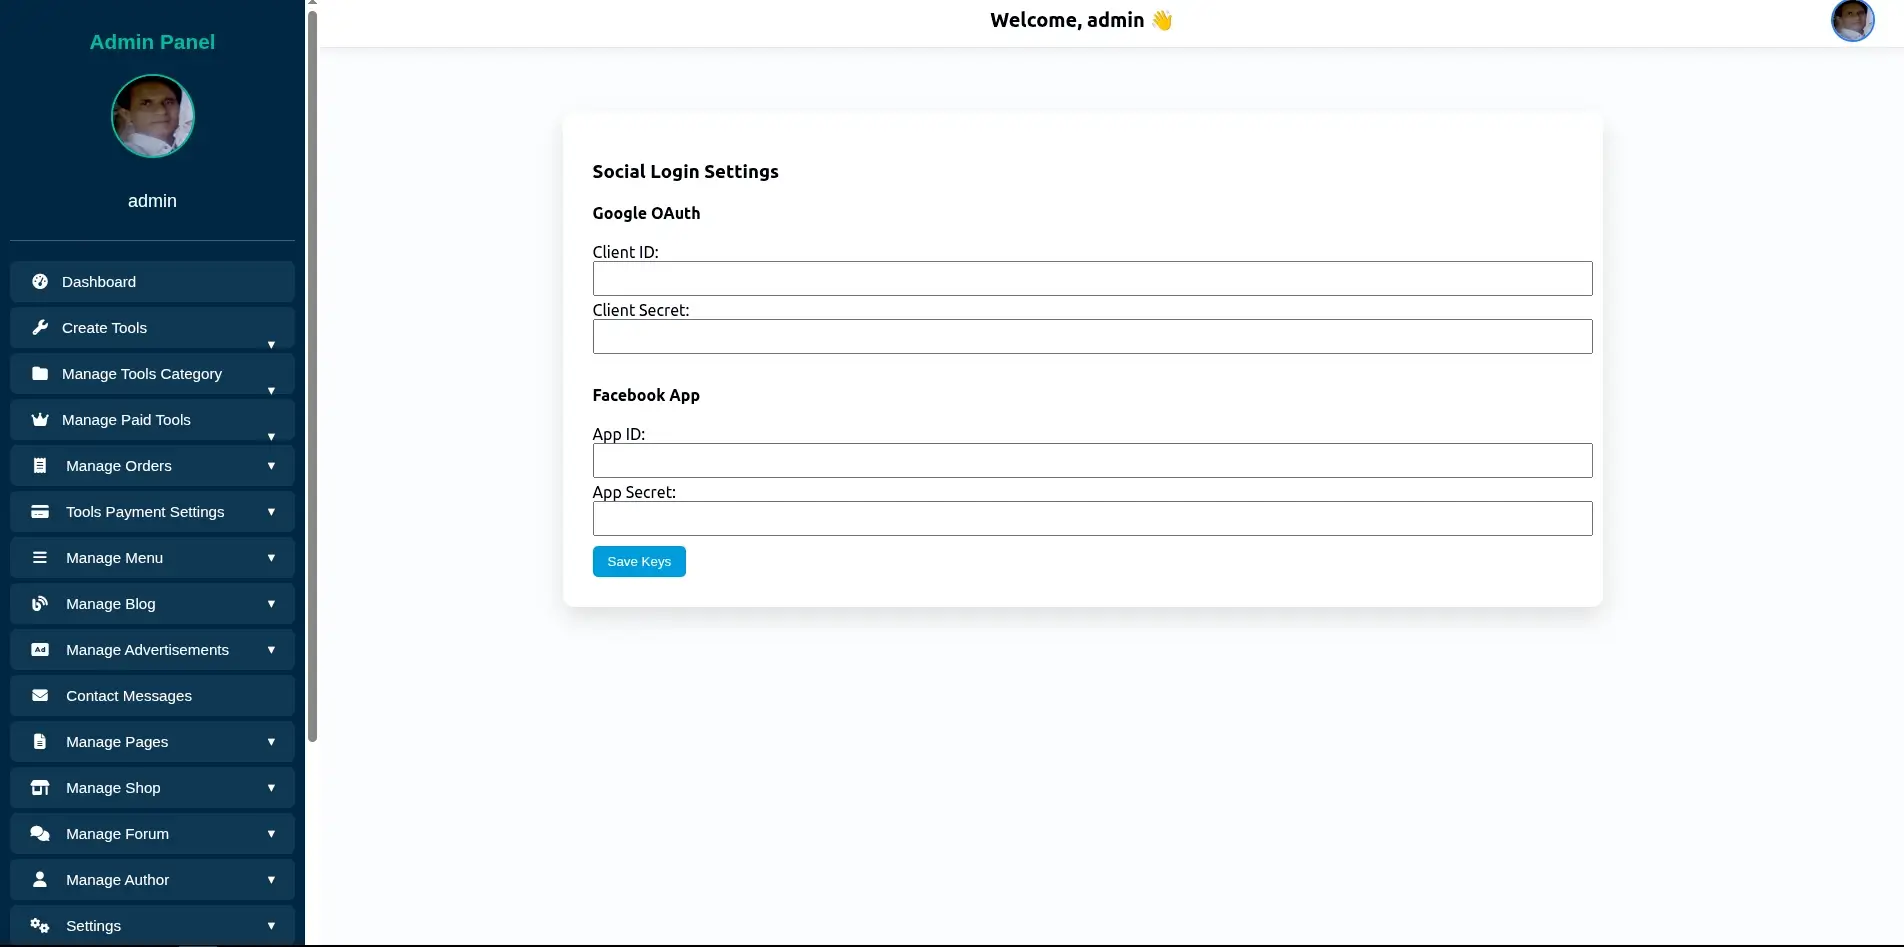Click the wrench icon for Create Tools
Screen dimensions: 1904x947
(40, 328)
